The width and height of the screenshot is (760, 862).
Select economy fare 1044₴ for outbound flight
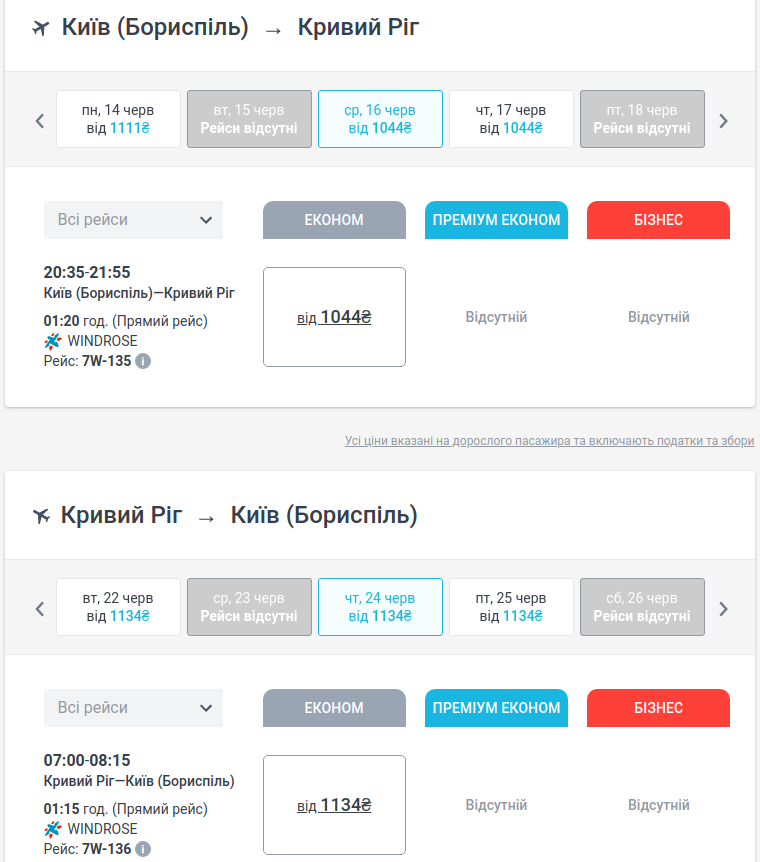click(334, 317)
